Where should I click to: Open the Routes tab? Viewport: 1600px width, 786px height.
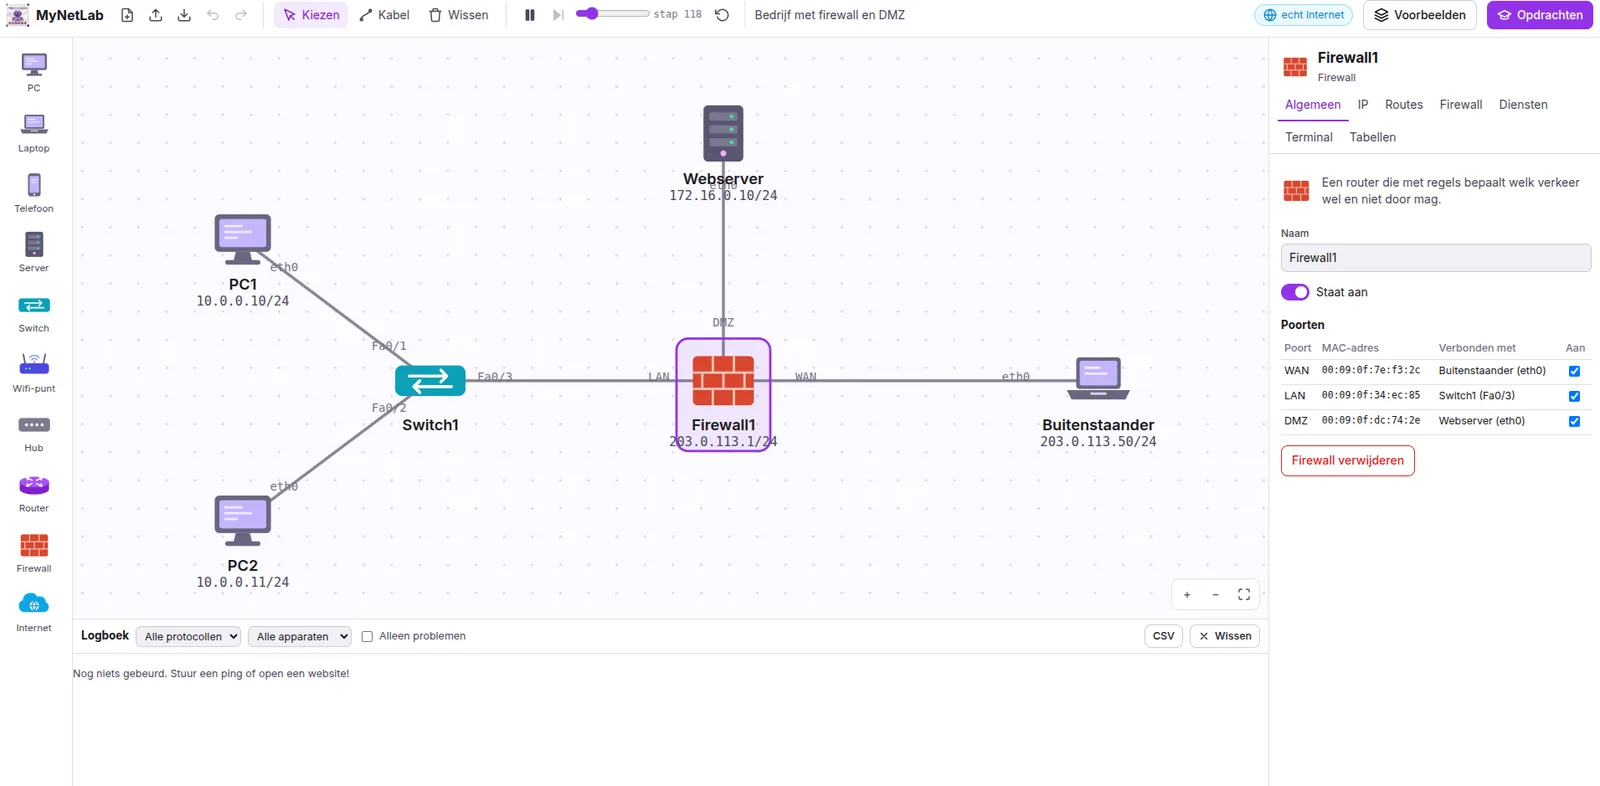(1404, 105)
